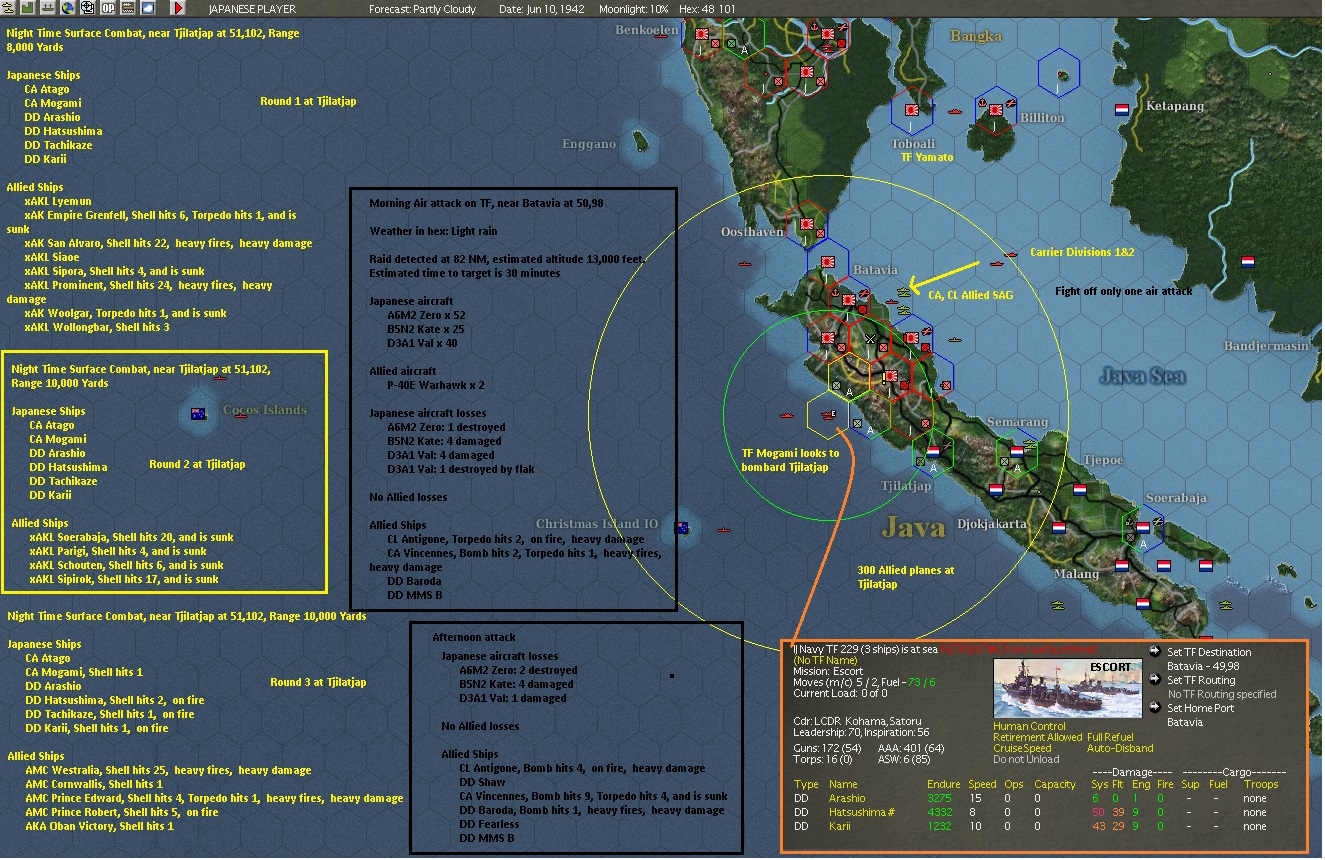The height and width of the screenshot is (860, 1325).
Task: Click the (No TF Name) label
Action: click(825, 660)
